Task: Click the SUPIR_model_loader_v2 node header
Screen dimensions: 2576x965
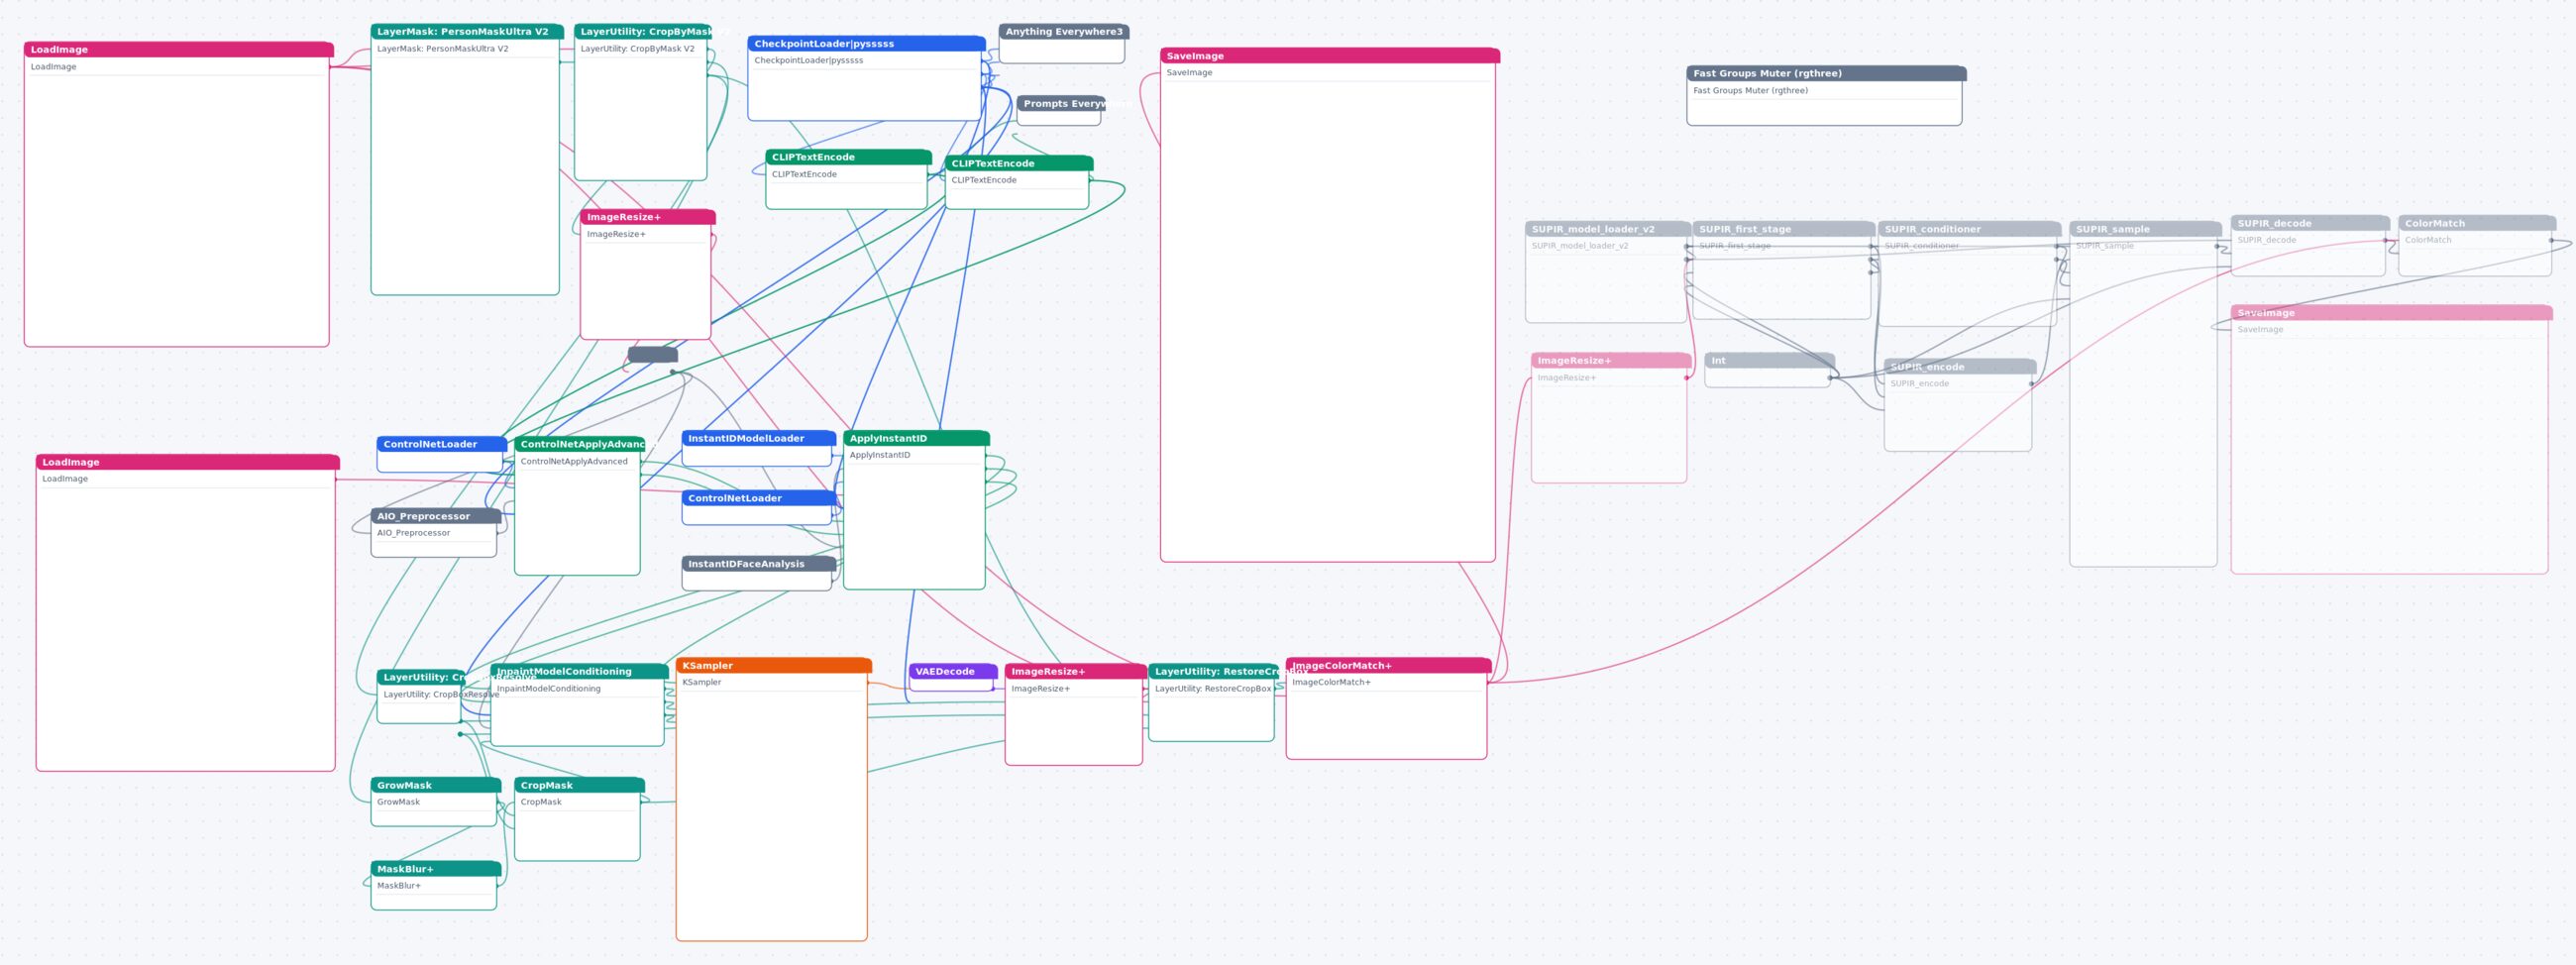Action: 1608,229
